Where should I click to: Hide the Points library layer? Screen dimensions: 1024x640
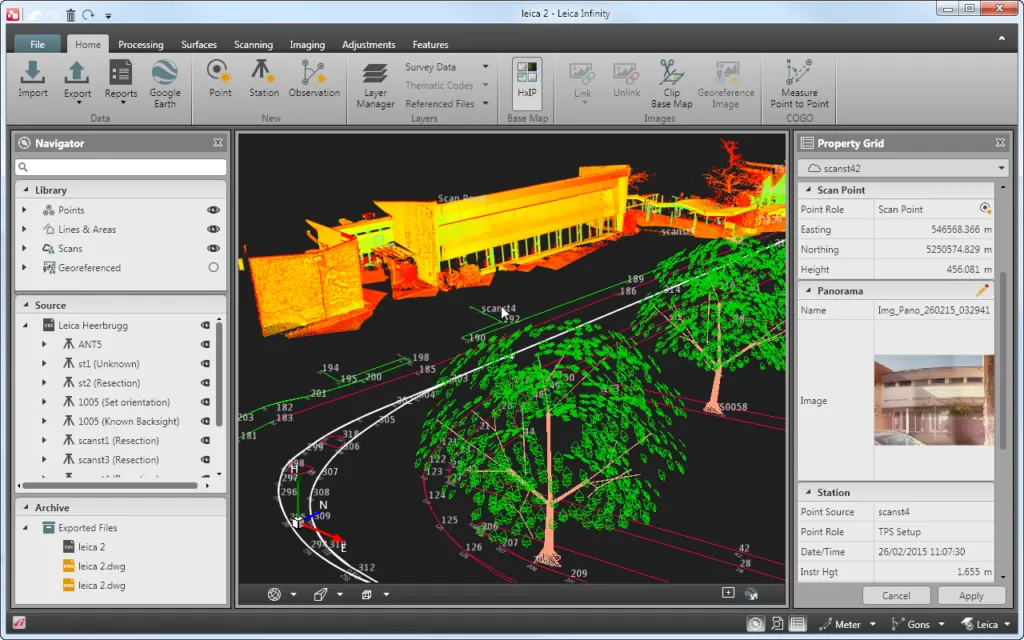(213, 210)
